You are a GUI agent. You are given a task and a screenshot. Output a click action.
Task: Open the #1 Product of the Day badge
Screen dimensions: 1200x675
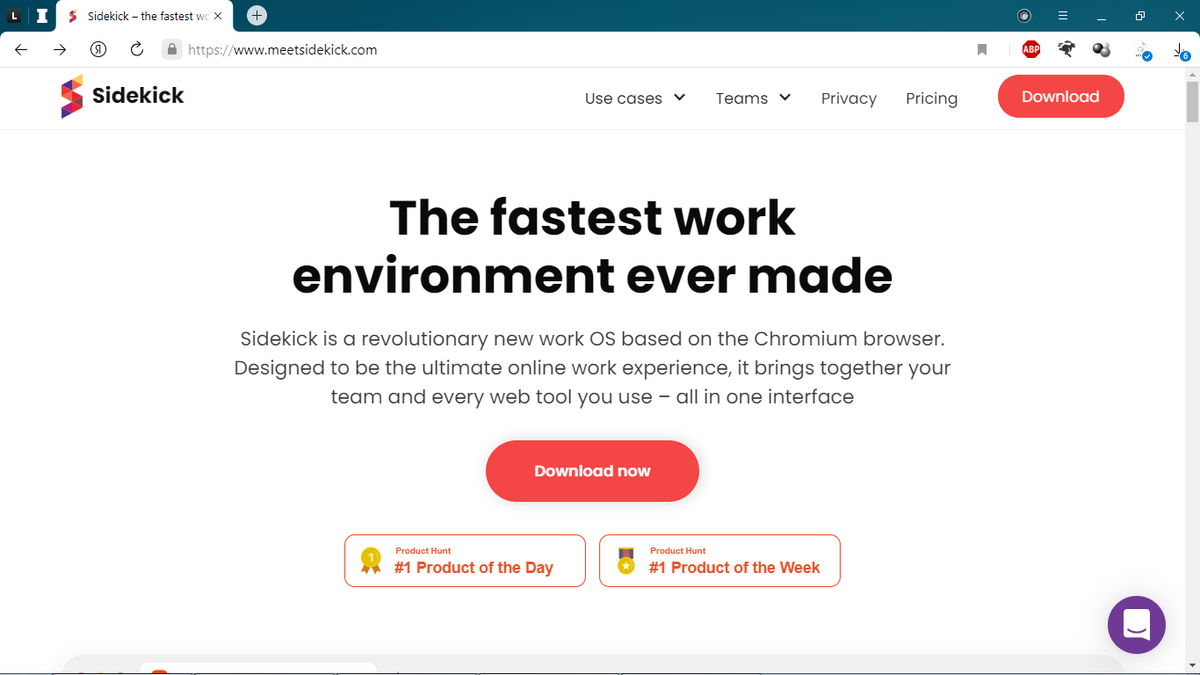pos(465,561)
